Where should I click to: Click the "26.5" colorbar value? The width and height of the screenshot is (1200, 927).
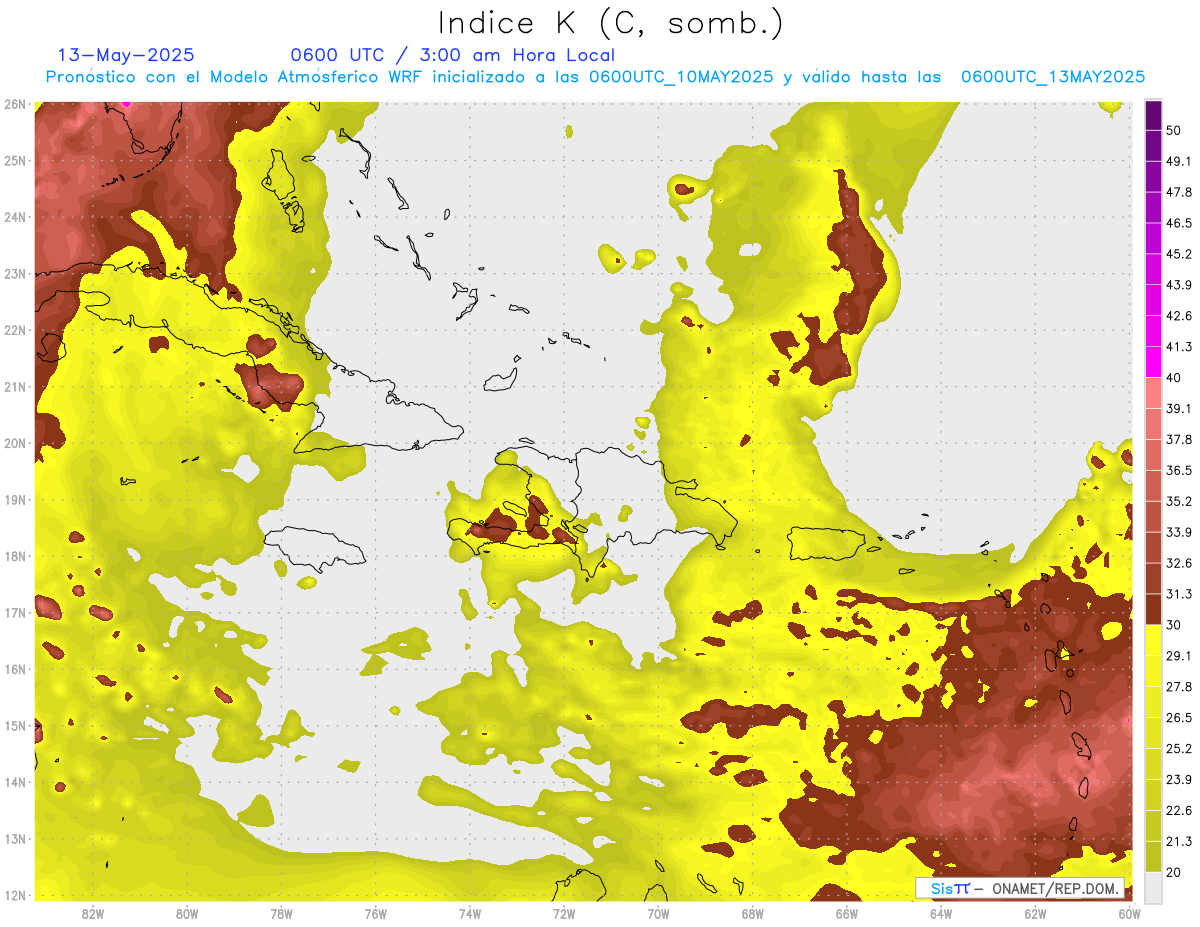(1179, 718)
